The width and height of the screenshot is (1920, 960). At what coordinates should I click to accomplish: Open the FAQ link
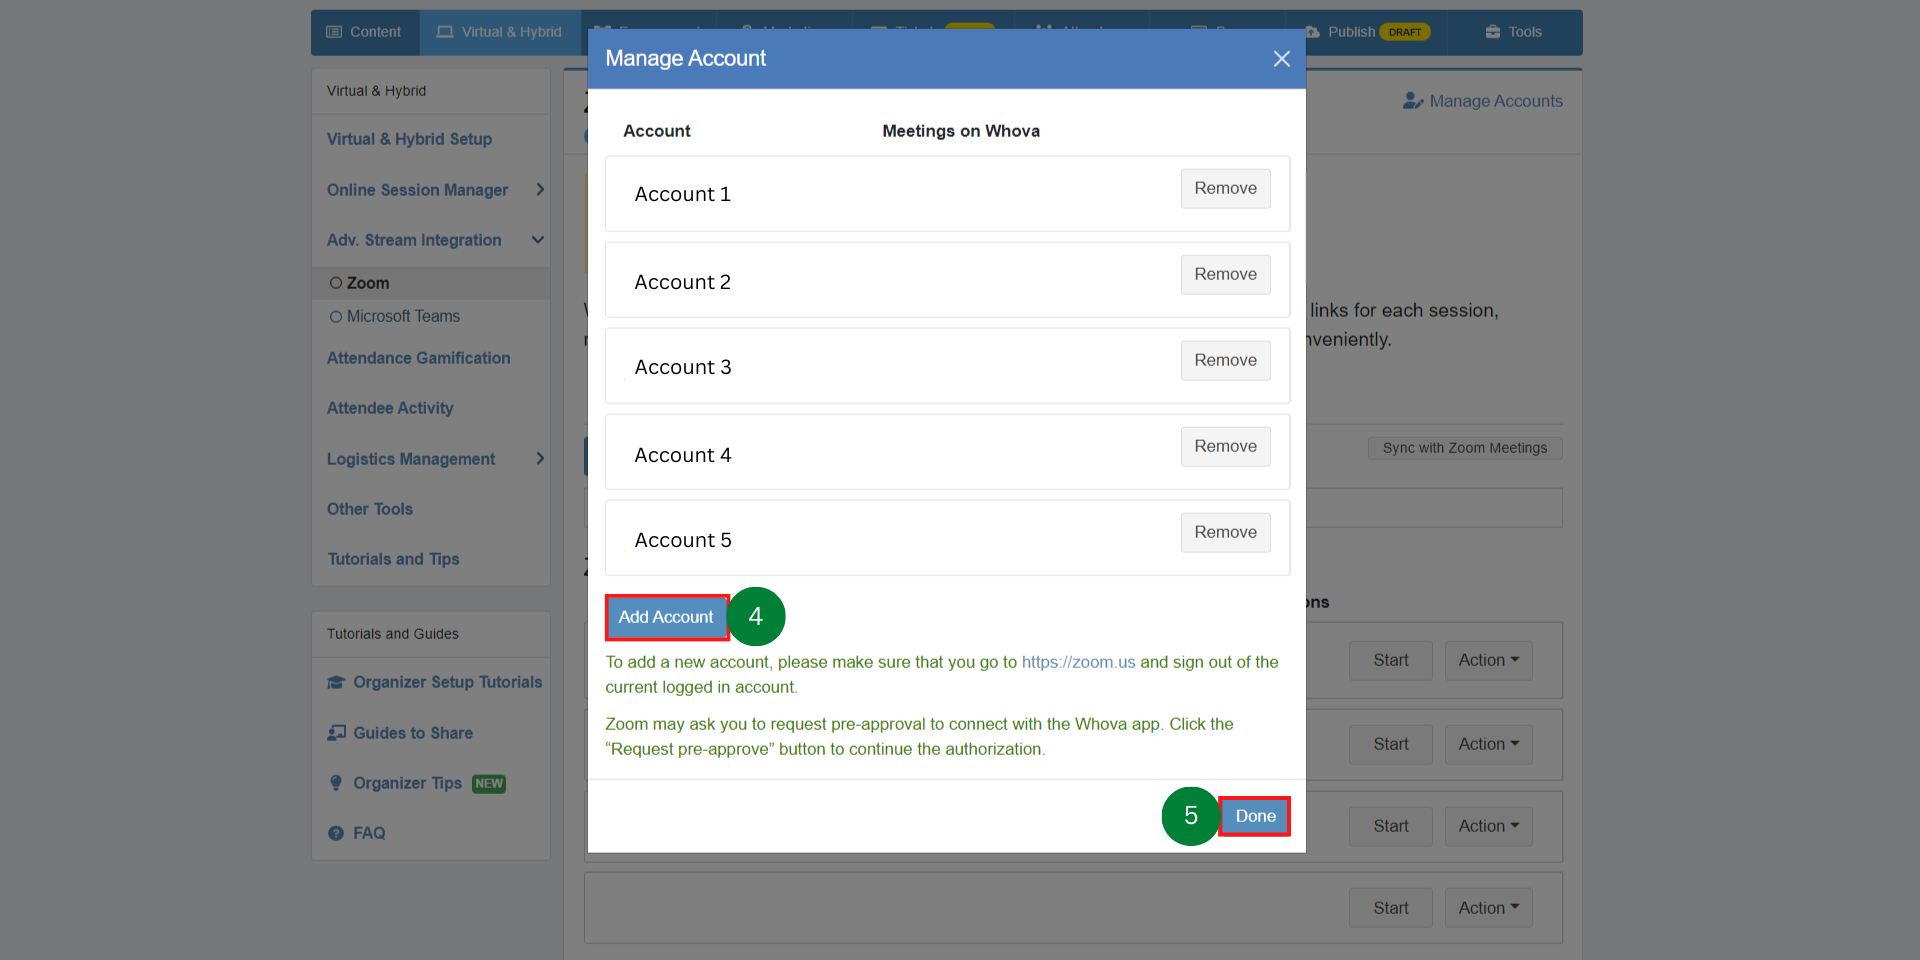pyautogui.click(x=369, y=833)
